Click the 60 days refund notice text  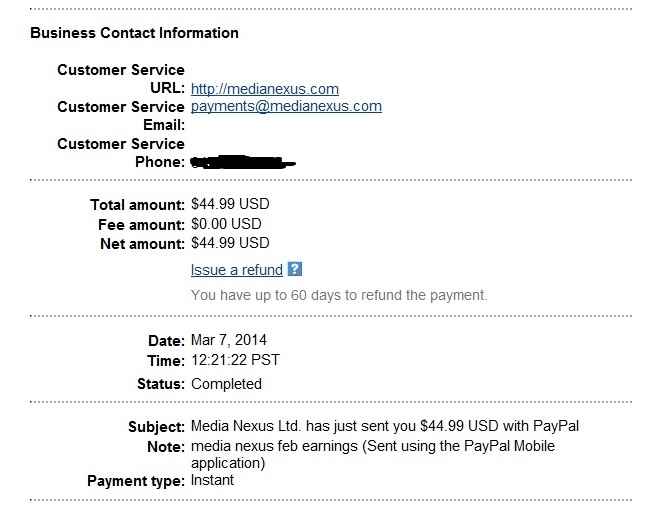339,295
